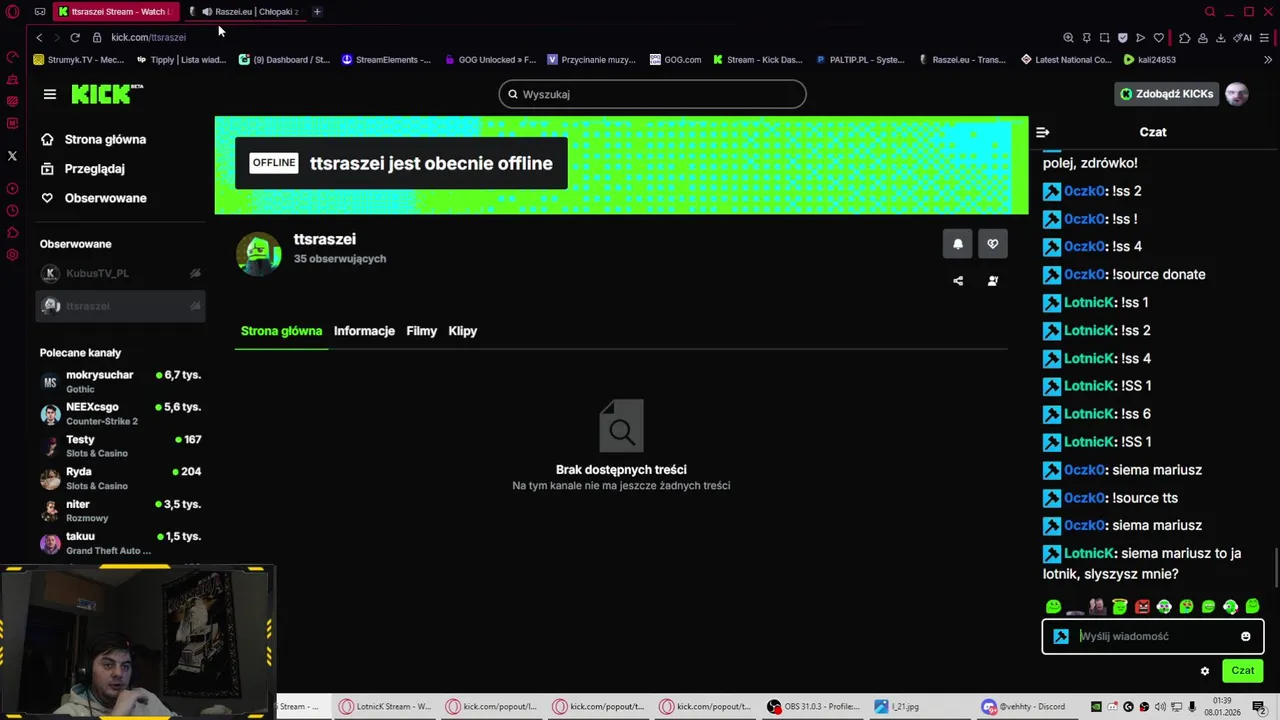The height and width of the screenshot is (720, 1280).
Task: Select KubusTV_PL followed channel
Action: point(120,273)
